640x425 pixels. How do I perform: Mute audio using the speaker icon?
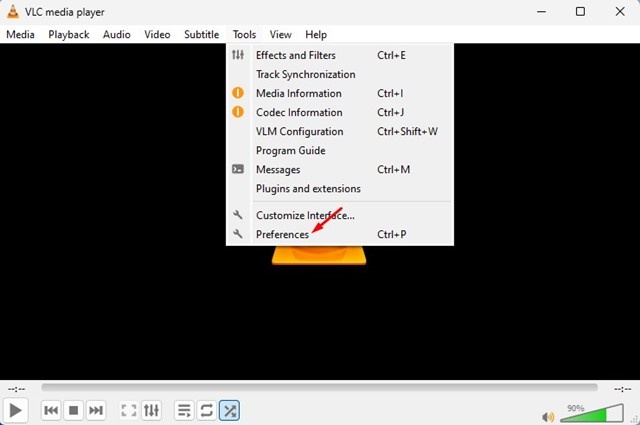pyautogui.click(x=548, y=417)
